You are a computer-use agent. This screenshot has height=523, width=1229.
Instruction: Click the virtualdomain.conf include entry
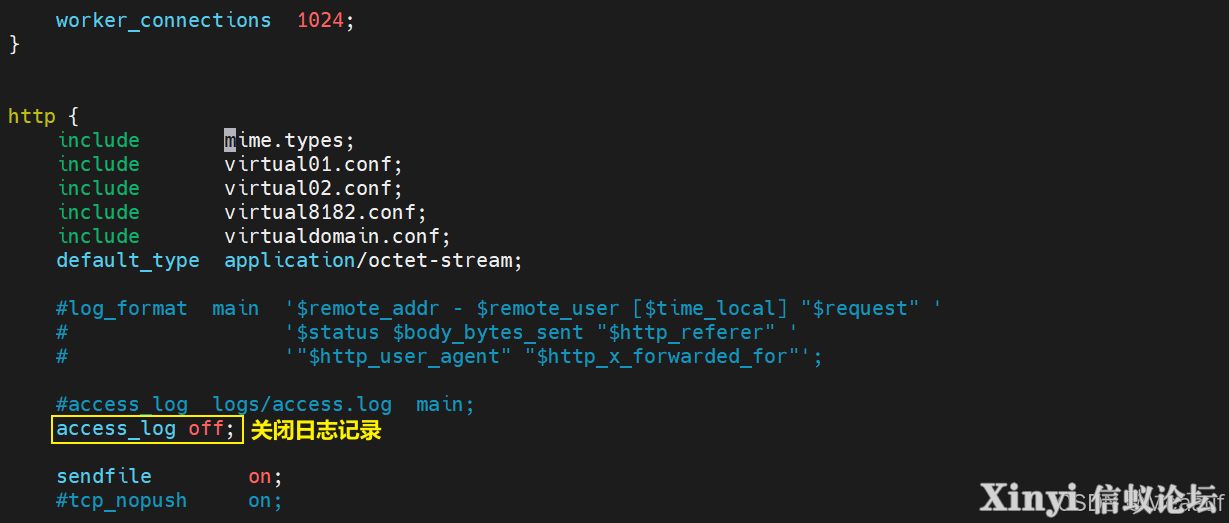(x=334, y=236)
